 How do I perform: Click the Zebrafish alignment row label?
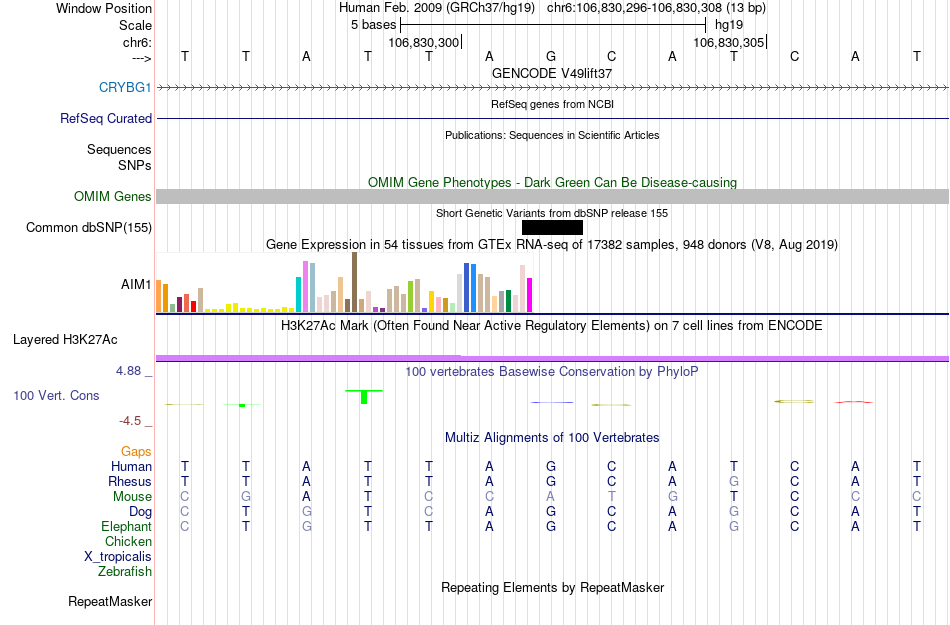click(125, 571)
